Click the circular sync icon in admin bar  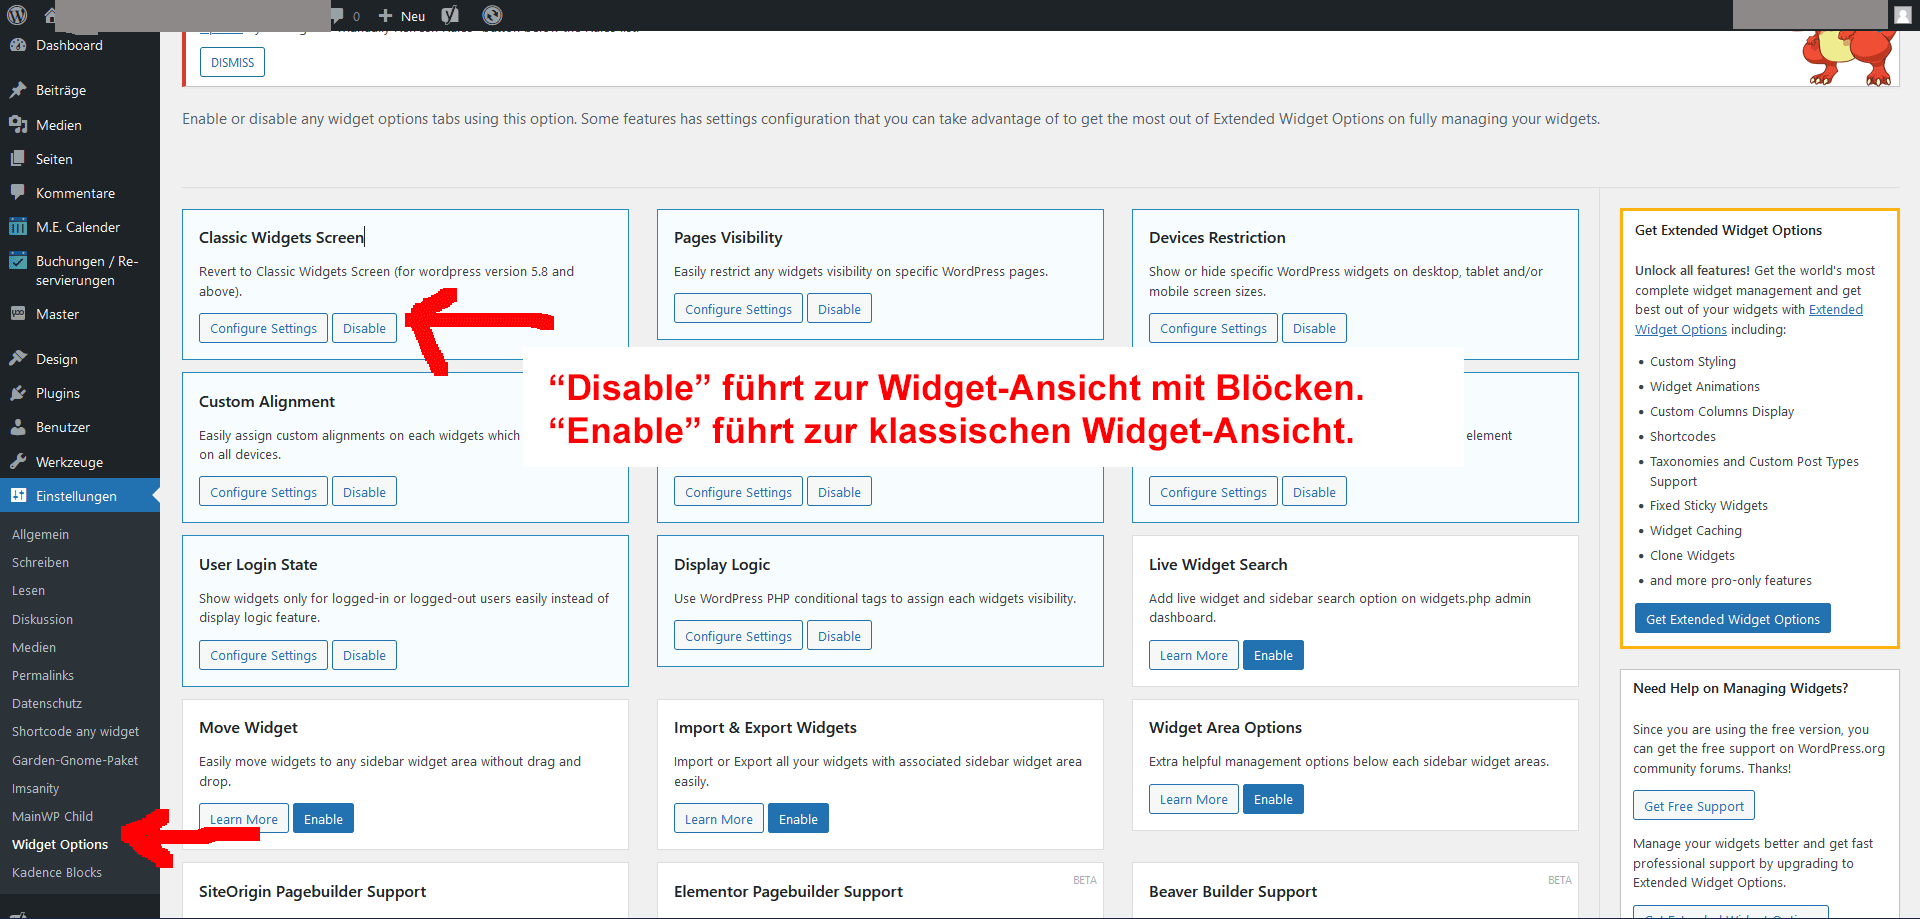[x=492, y=15]
